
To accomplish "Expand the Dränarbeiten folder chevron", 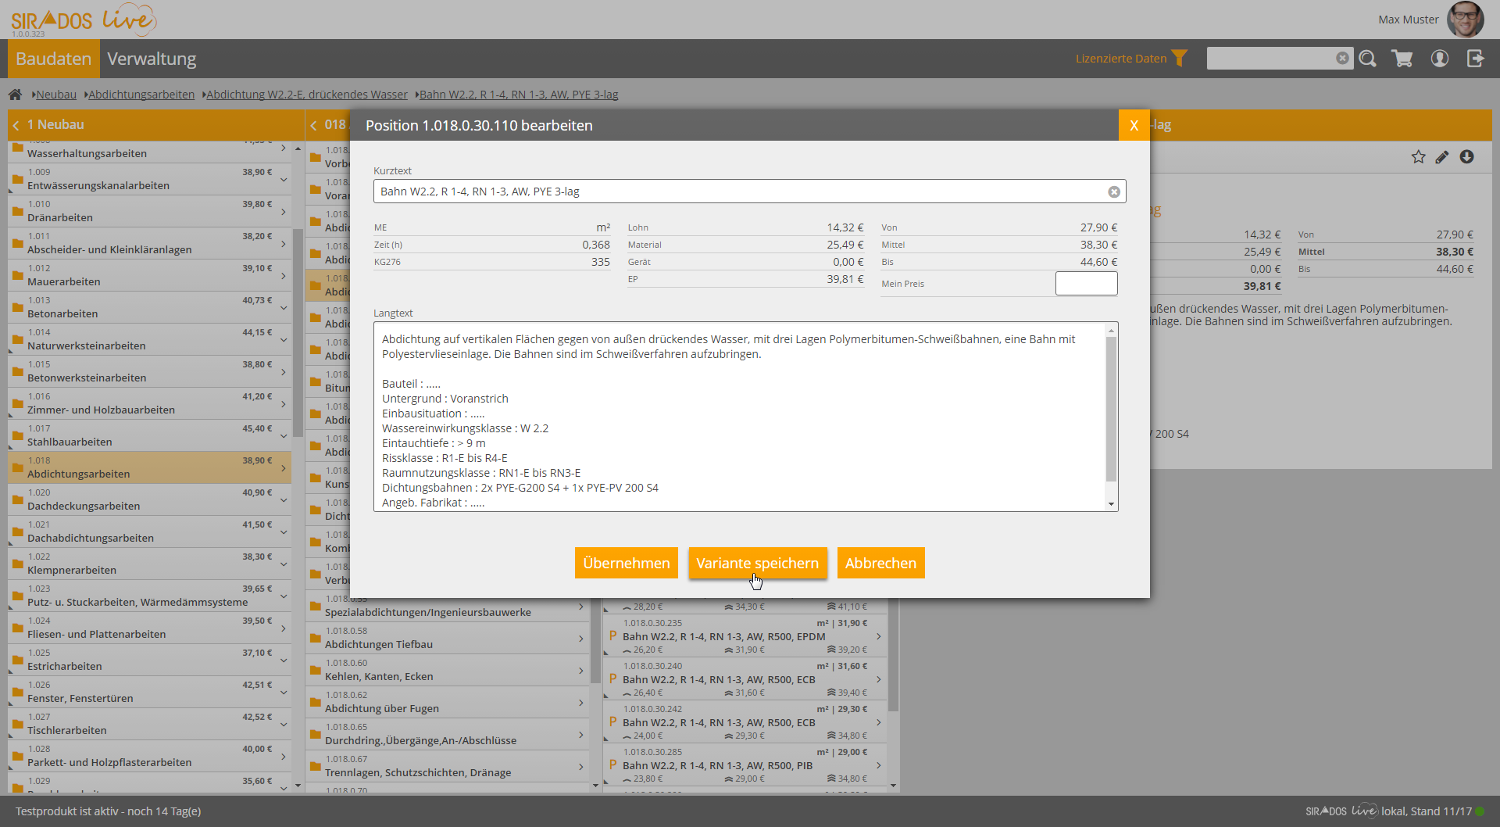I will (x=284, y=212).
